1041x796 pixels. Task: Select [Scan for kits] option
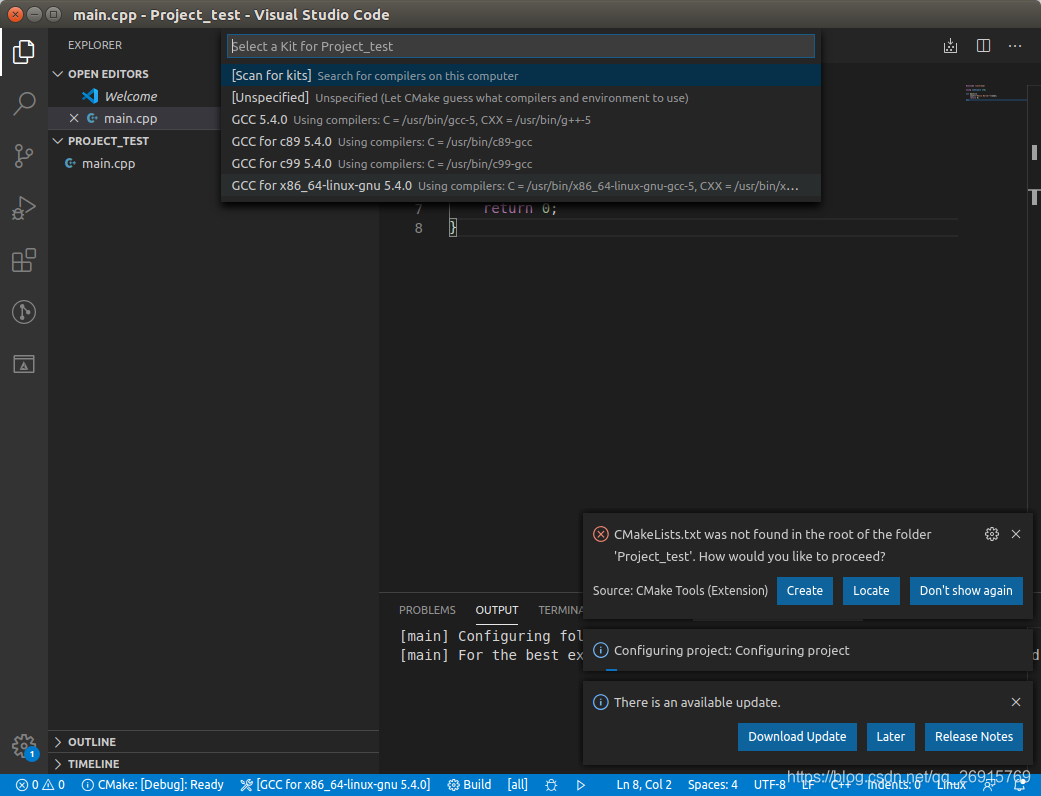520,75
